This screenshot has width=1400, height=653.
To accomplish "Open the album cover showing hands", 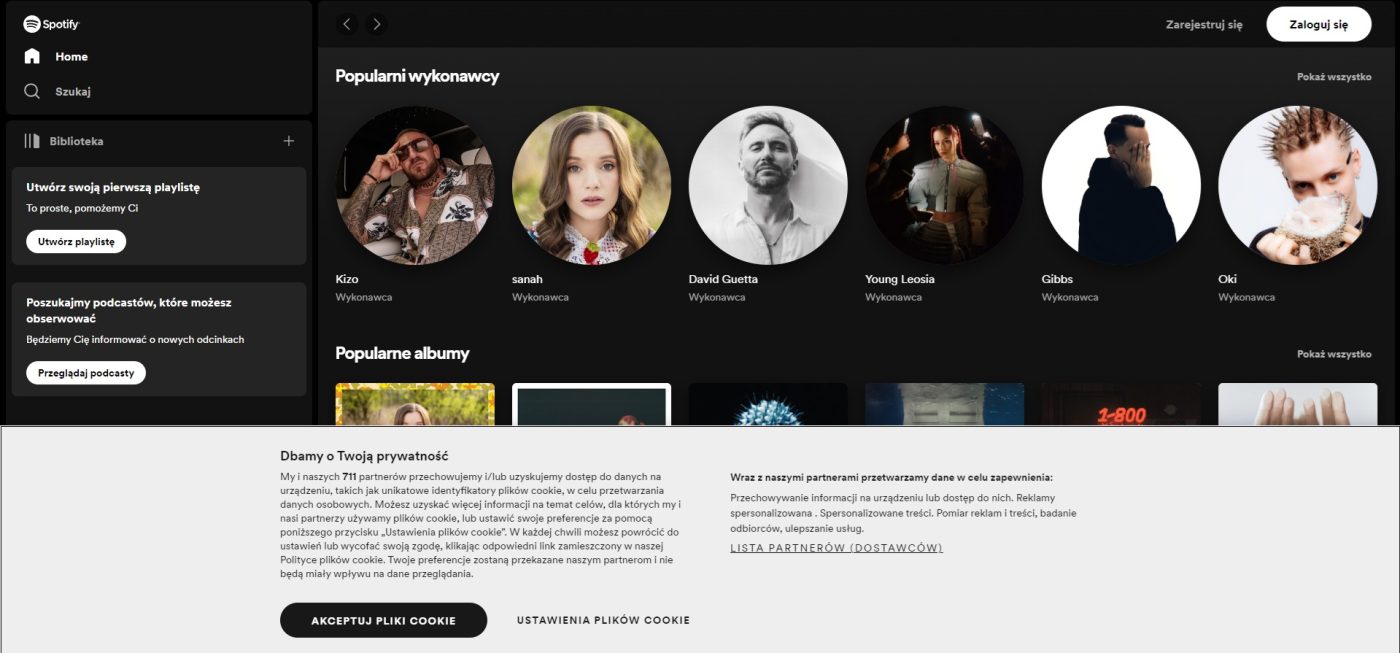I will (1298, 404).
